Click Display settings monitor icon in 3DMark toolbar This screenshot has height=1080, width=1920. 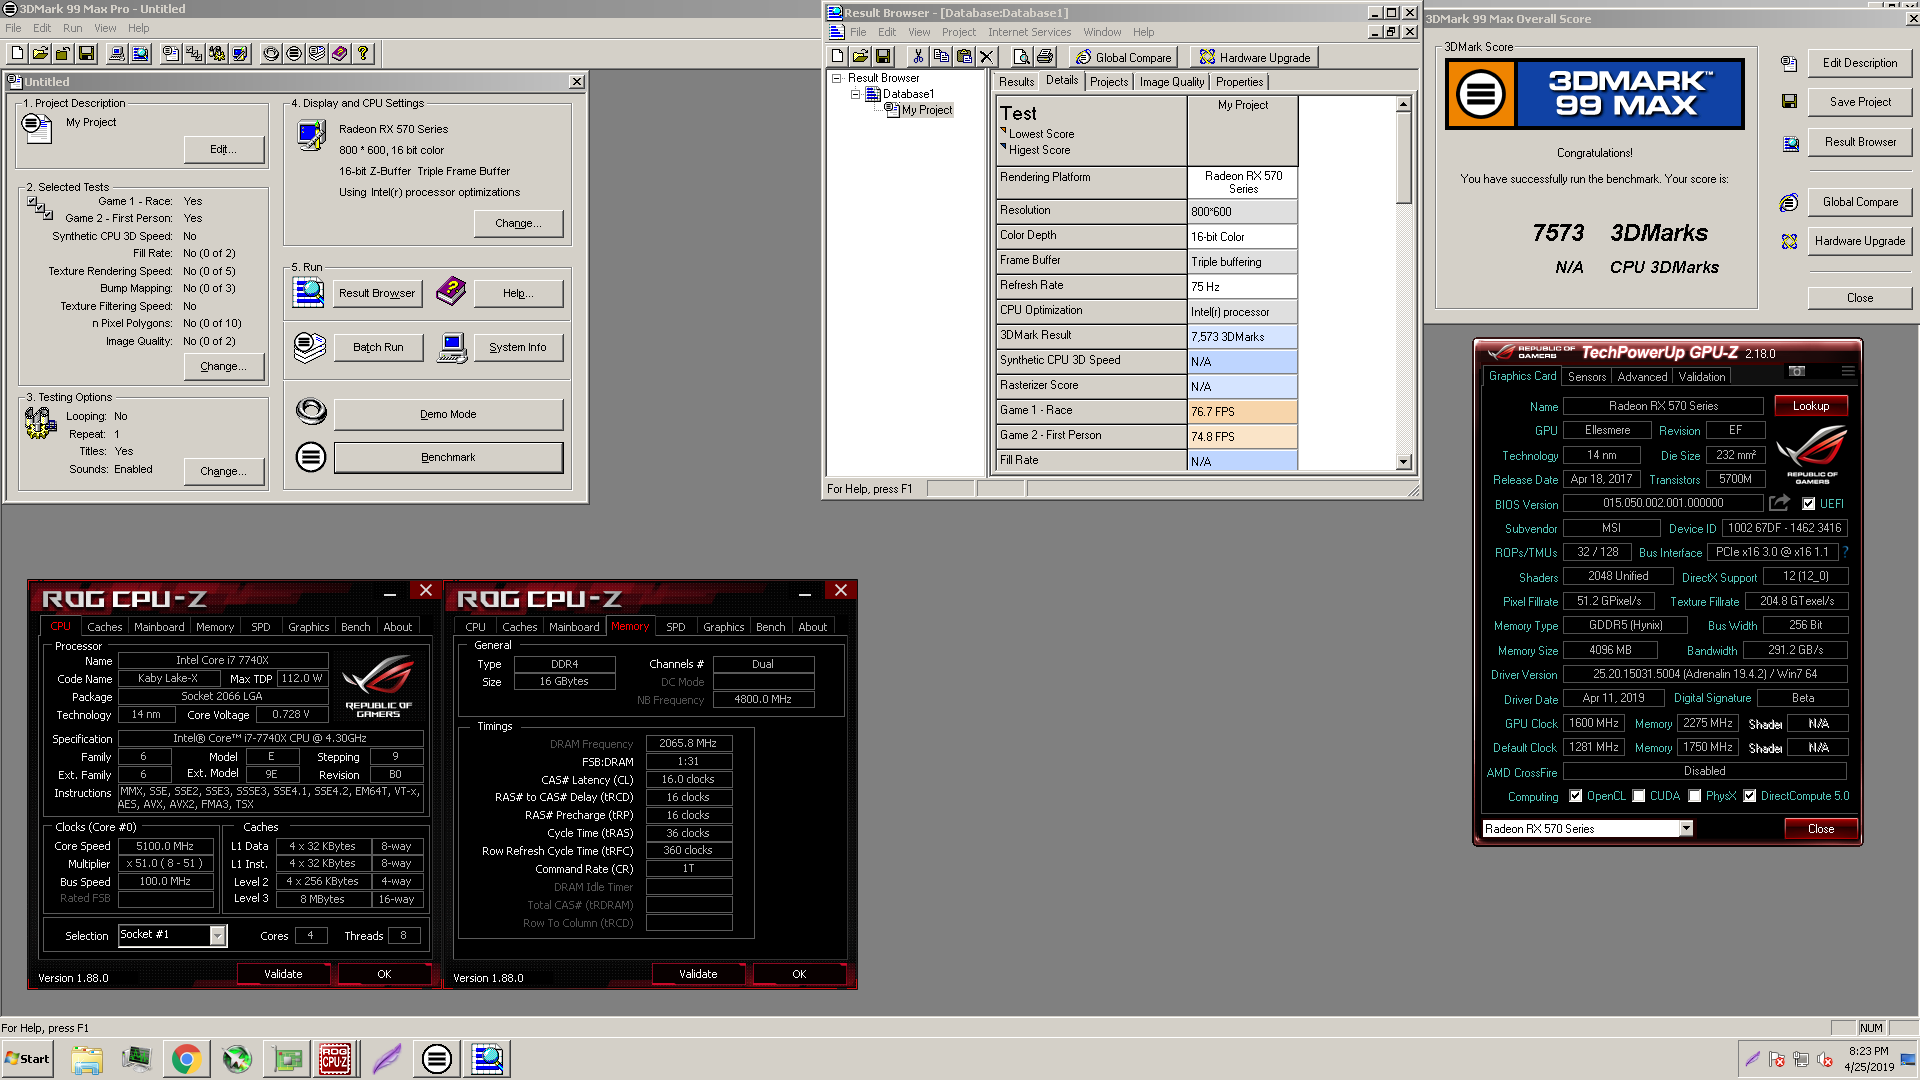240,54
